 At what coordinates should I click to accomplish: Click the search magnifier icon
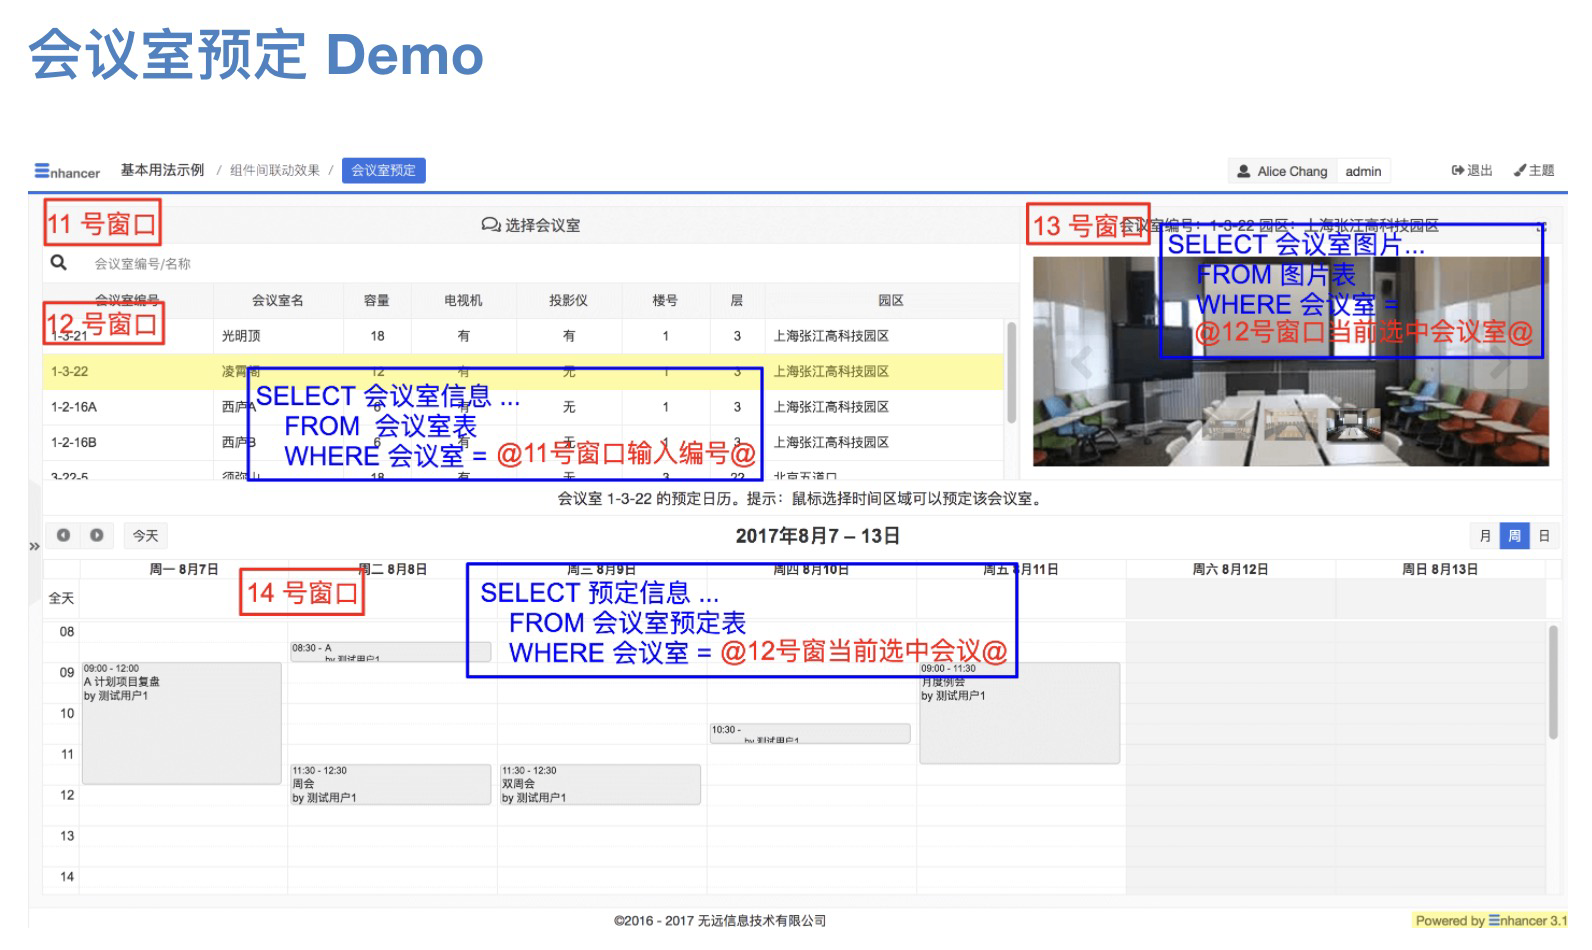59,262
